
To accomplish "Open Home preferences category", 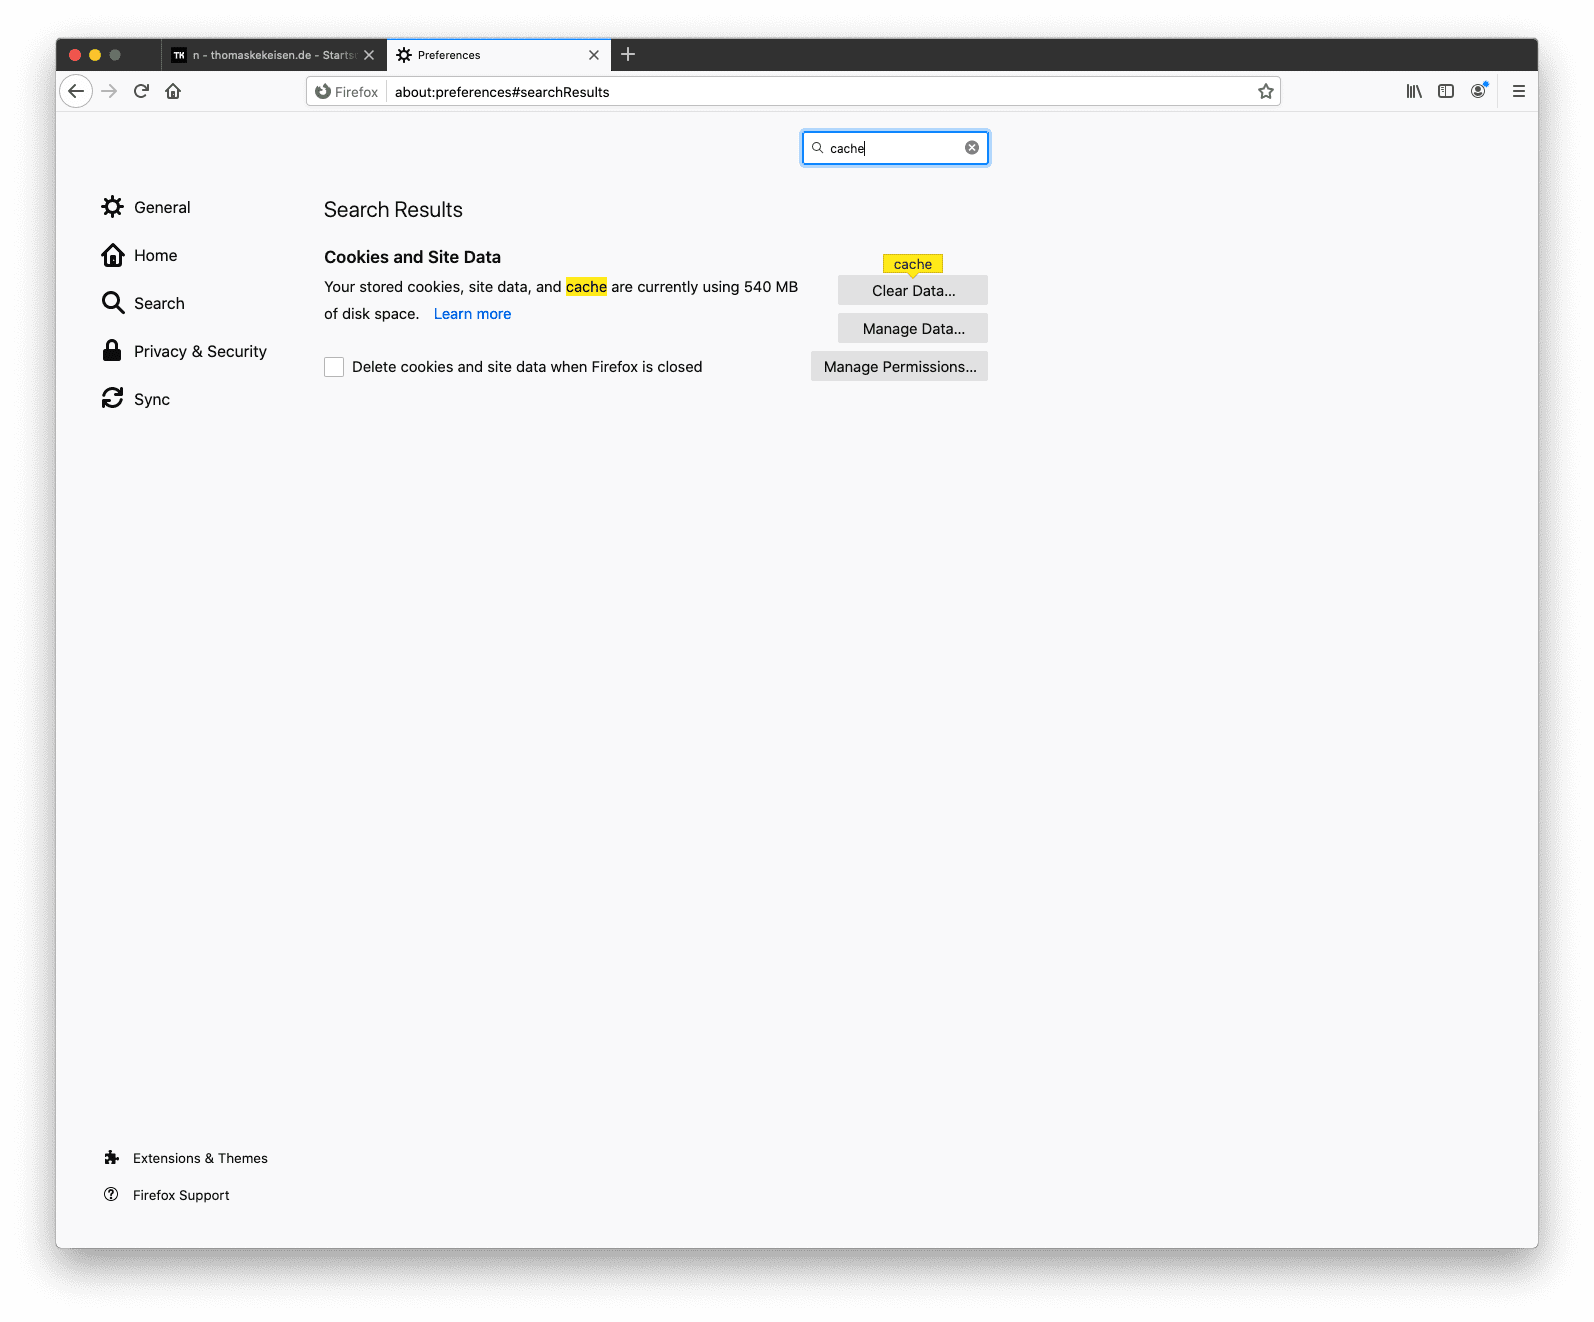I will click(140, 255).
